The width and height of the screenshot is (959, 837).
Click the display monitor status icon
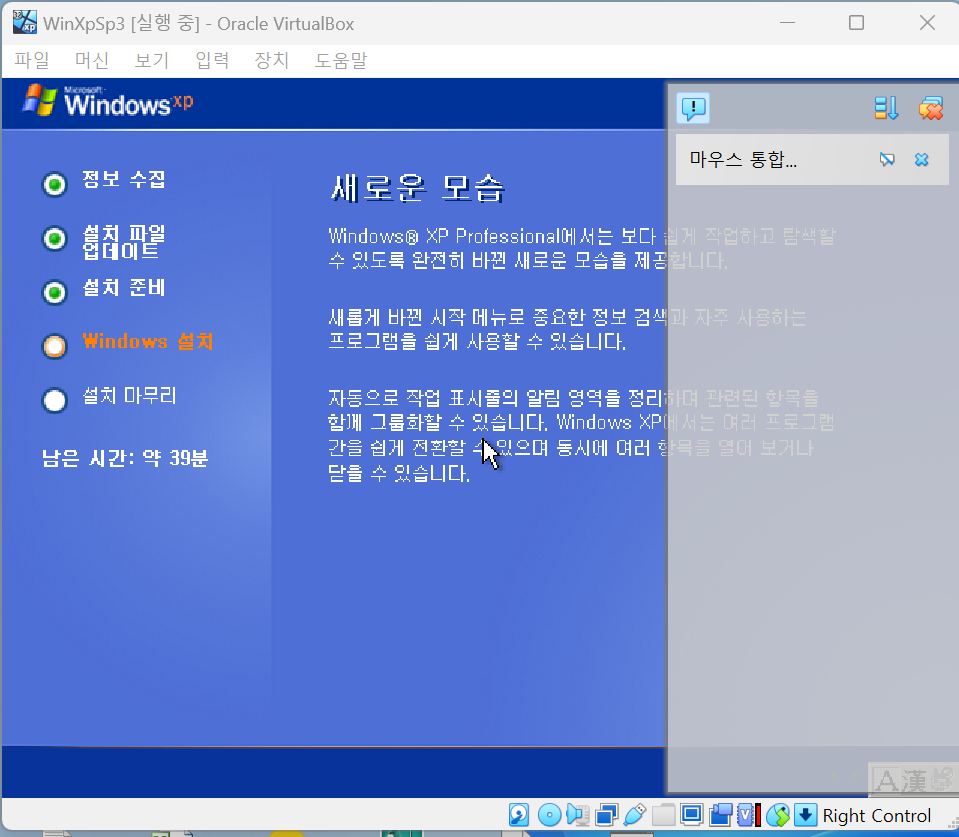[x=692, y=815]
